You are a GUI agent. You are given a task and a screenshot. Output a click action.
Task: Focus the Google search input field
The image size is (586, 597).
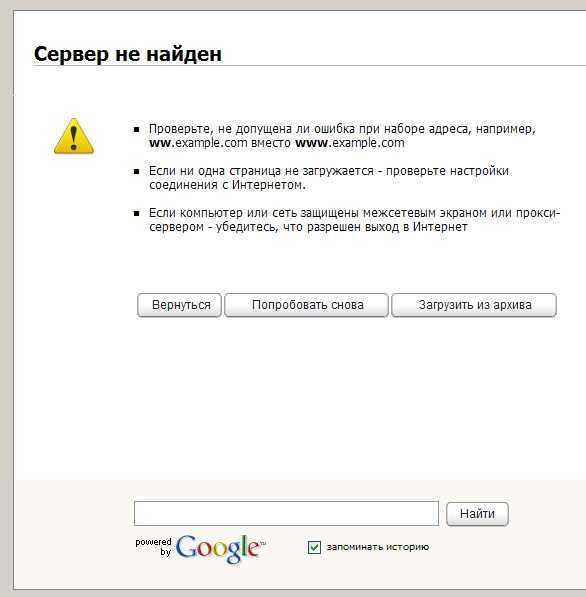click(286, 513)
